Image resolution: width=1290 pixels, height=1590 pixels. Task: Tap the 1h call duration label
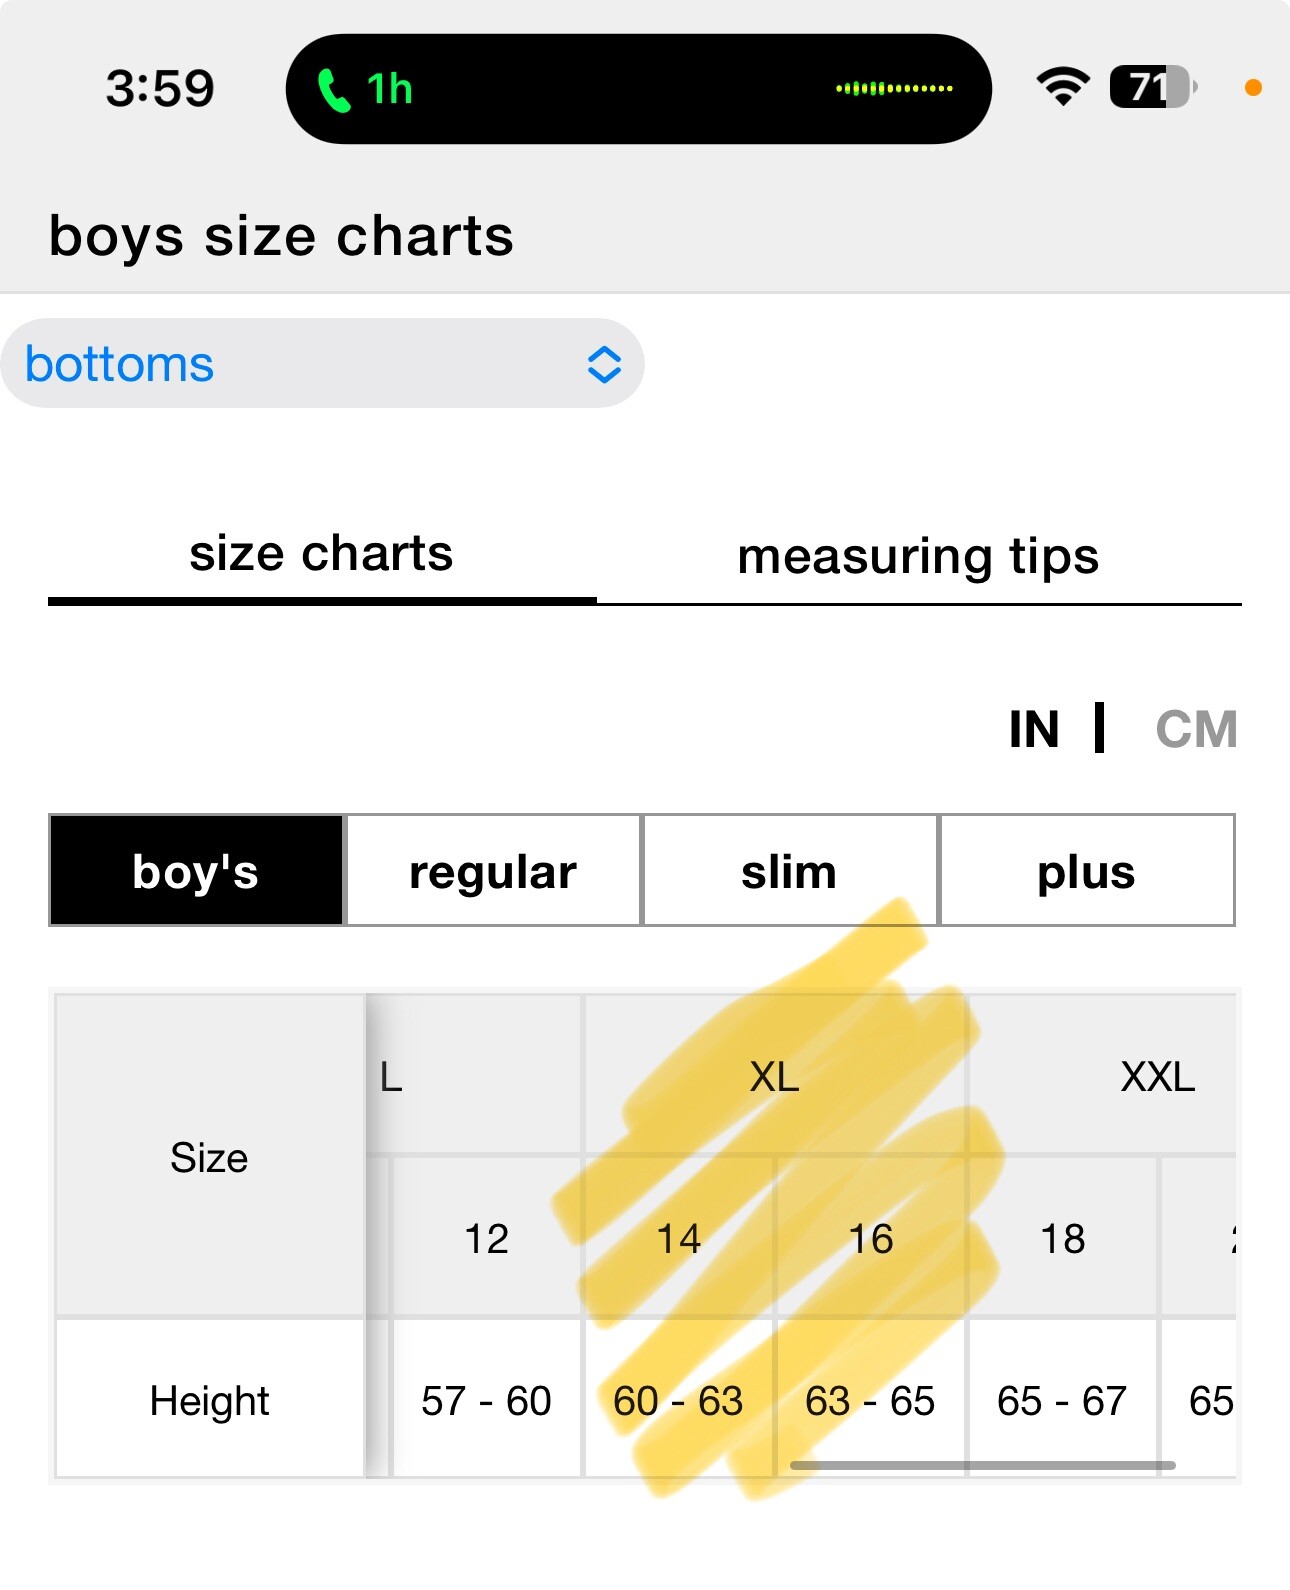[x=390, y=89]
